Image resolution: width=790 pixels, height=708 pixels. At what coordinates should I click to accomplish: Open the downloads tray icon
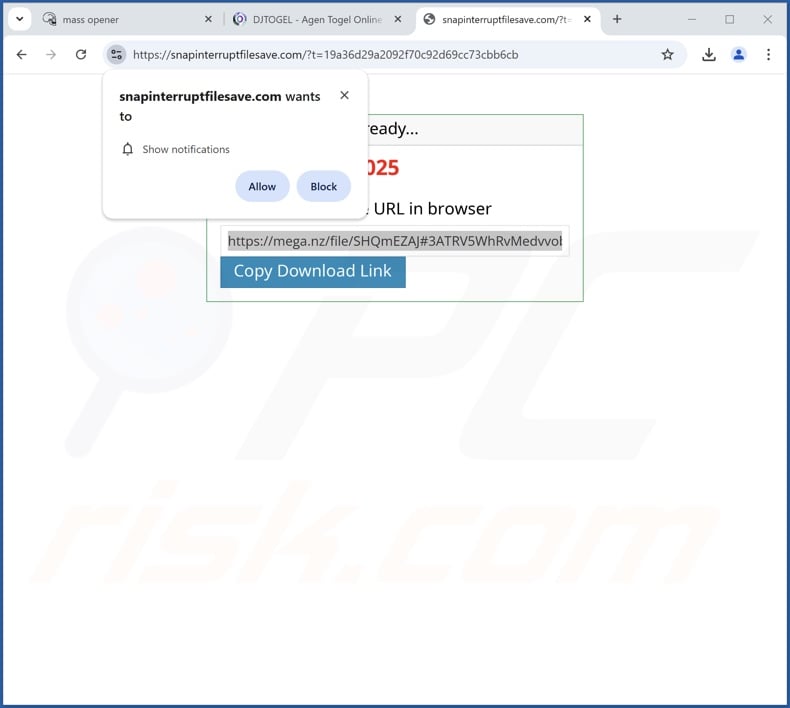708,54
